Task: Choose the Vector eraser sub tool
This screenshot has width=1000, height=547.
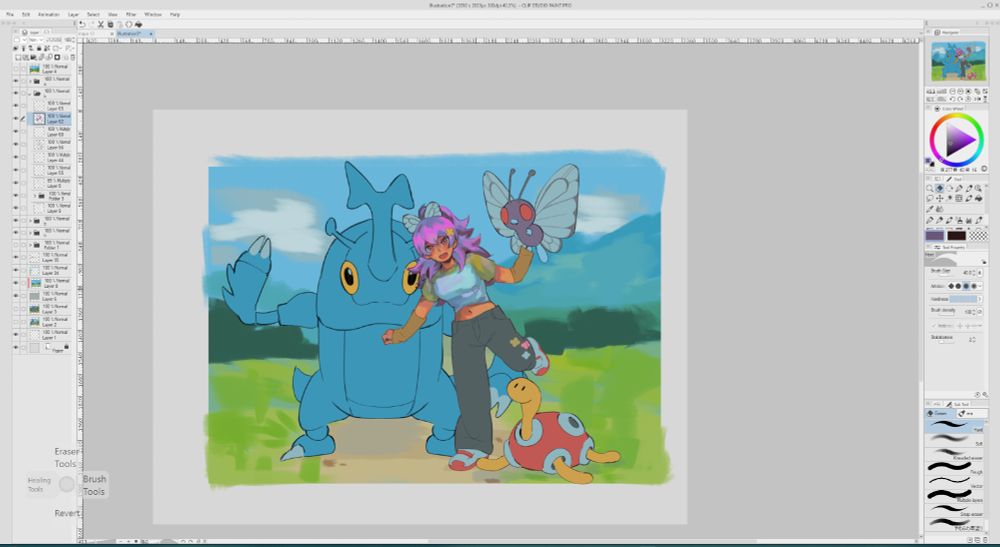Action: 956,484
